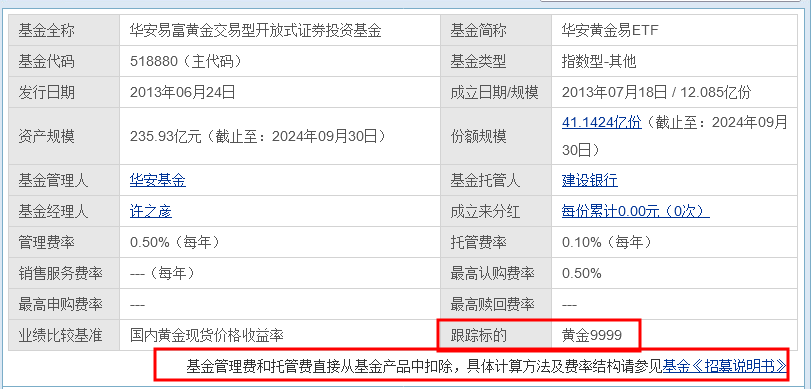Click the 跟踪标的 label cell
The height and width of the screenshot is (389, 812).
pyautogui.click(x=496, y=335)
